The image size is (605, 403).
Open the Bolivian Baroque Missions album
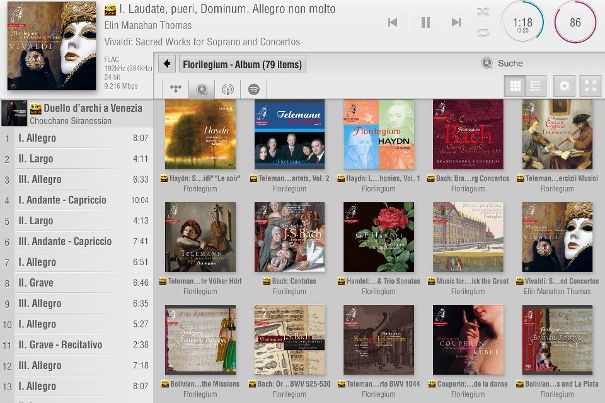[200, 340]
